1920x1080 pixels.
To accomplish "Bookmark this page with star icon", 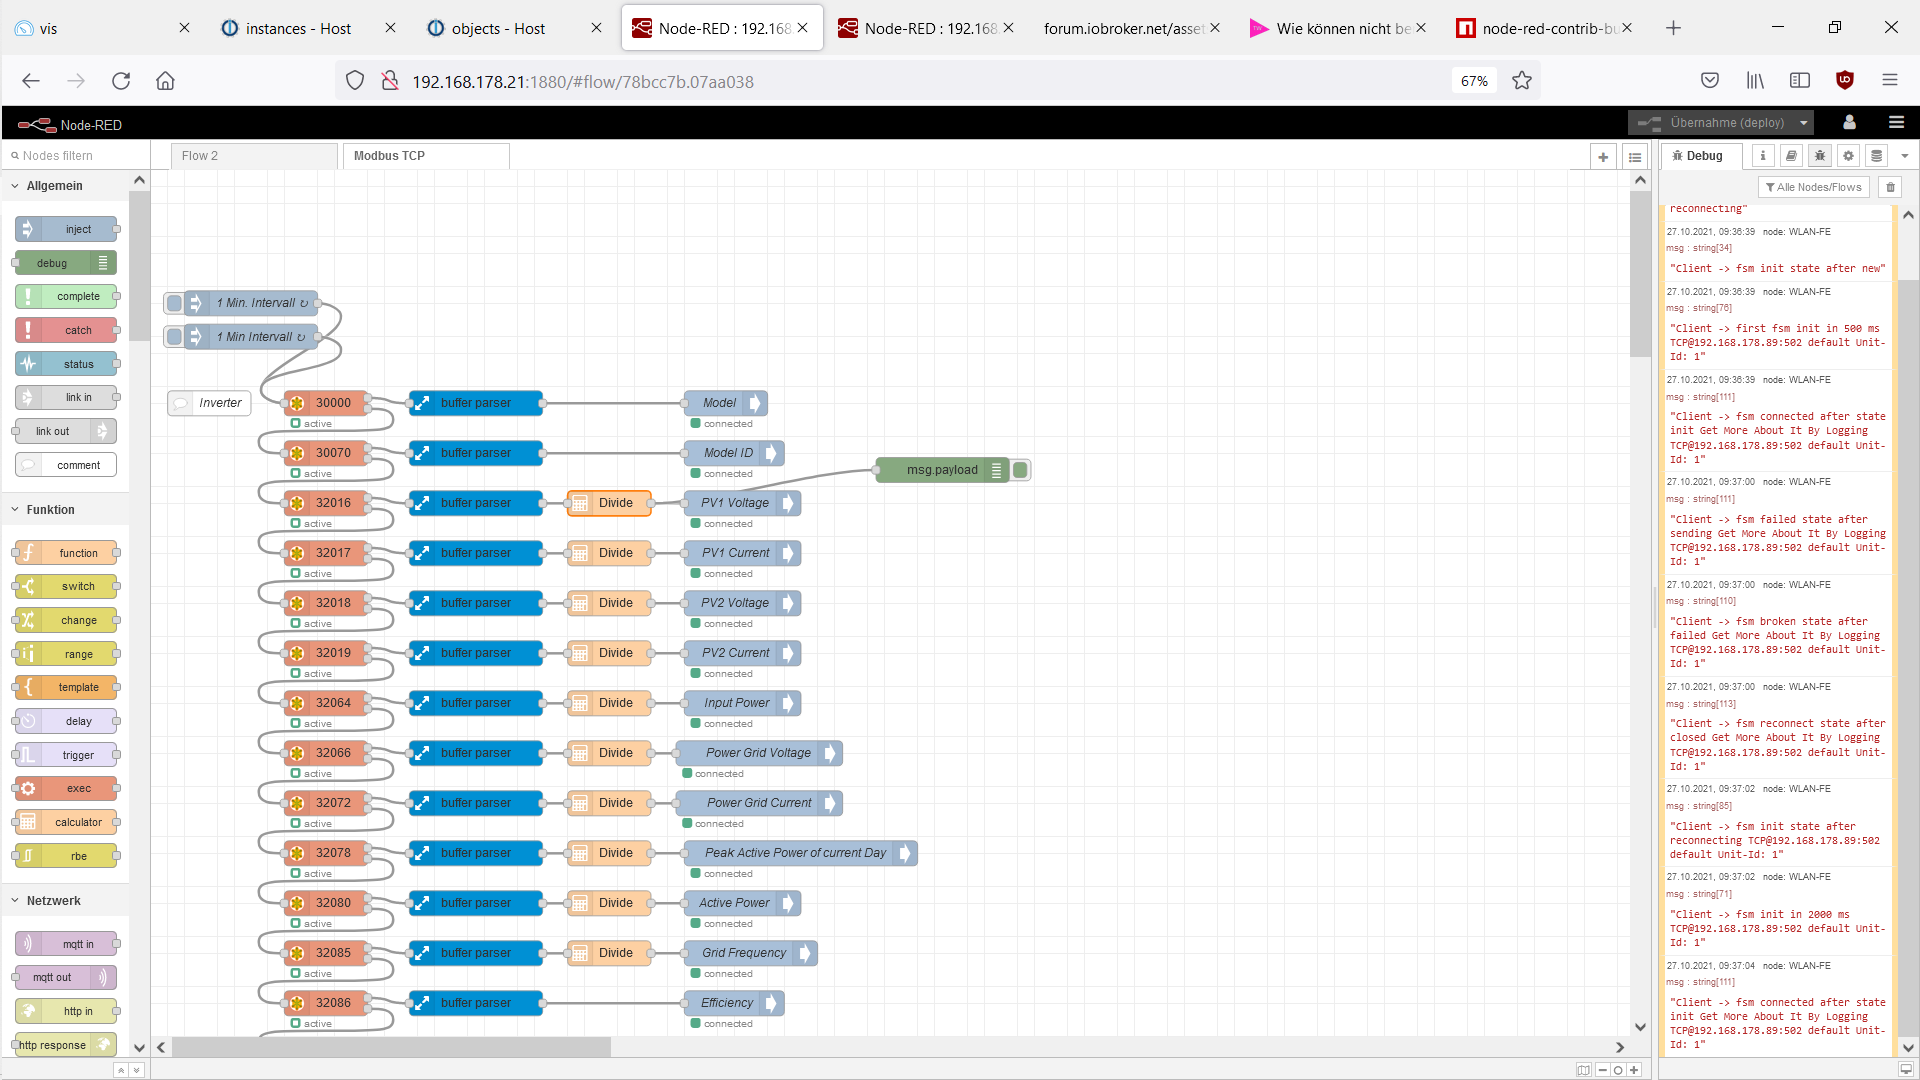I will point(1522,81).
